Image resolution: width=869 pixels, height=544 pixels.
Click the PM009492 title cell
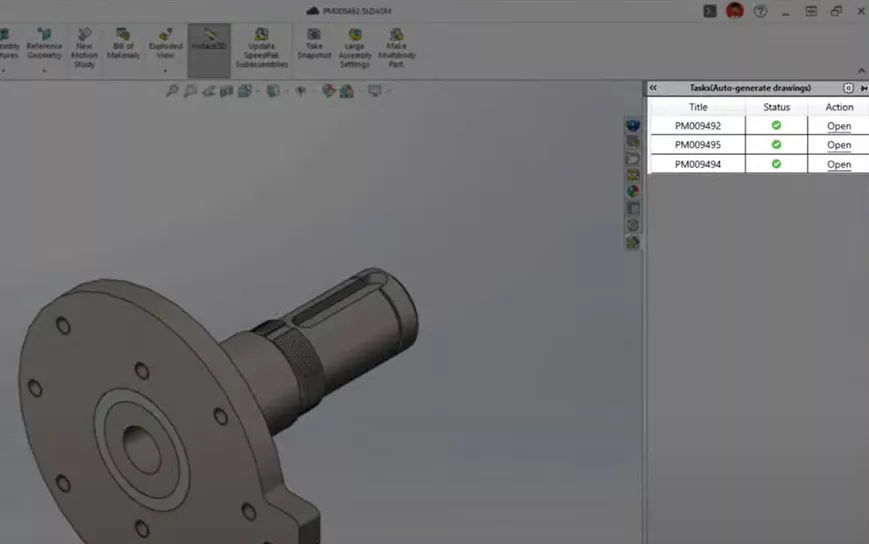click(697, 126)
